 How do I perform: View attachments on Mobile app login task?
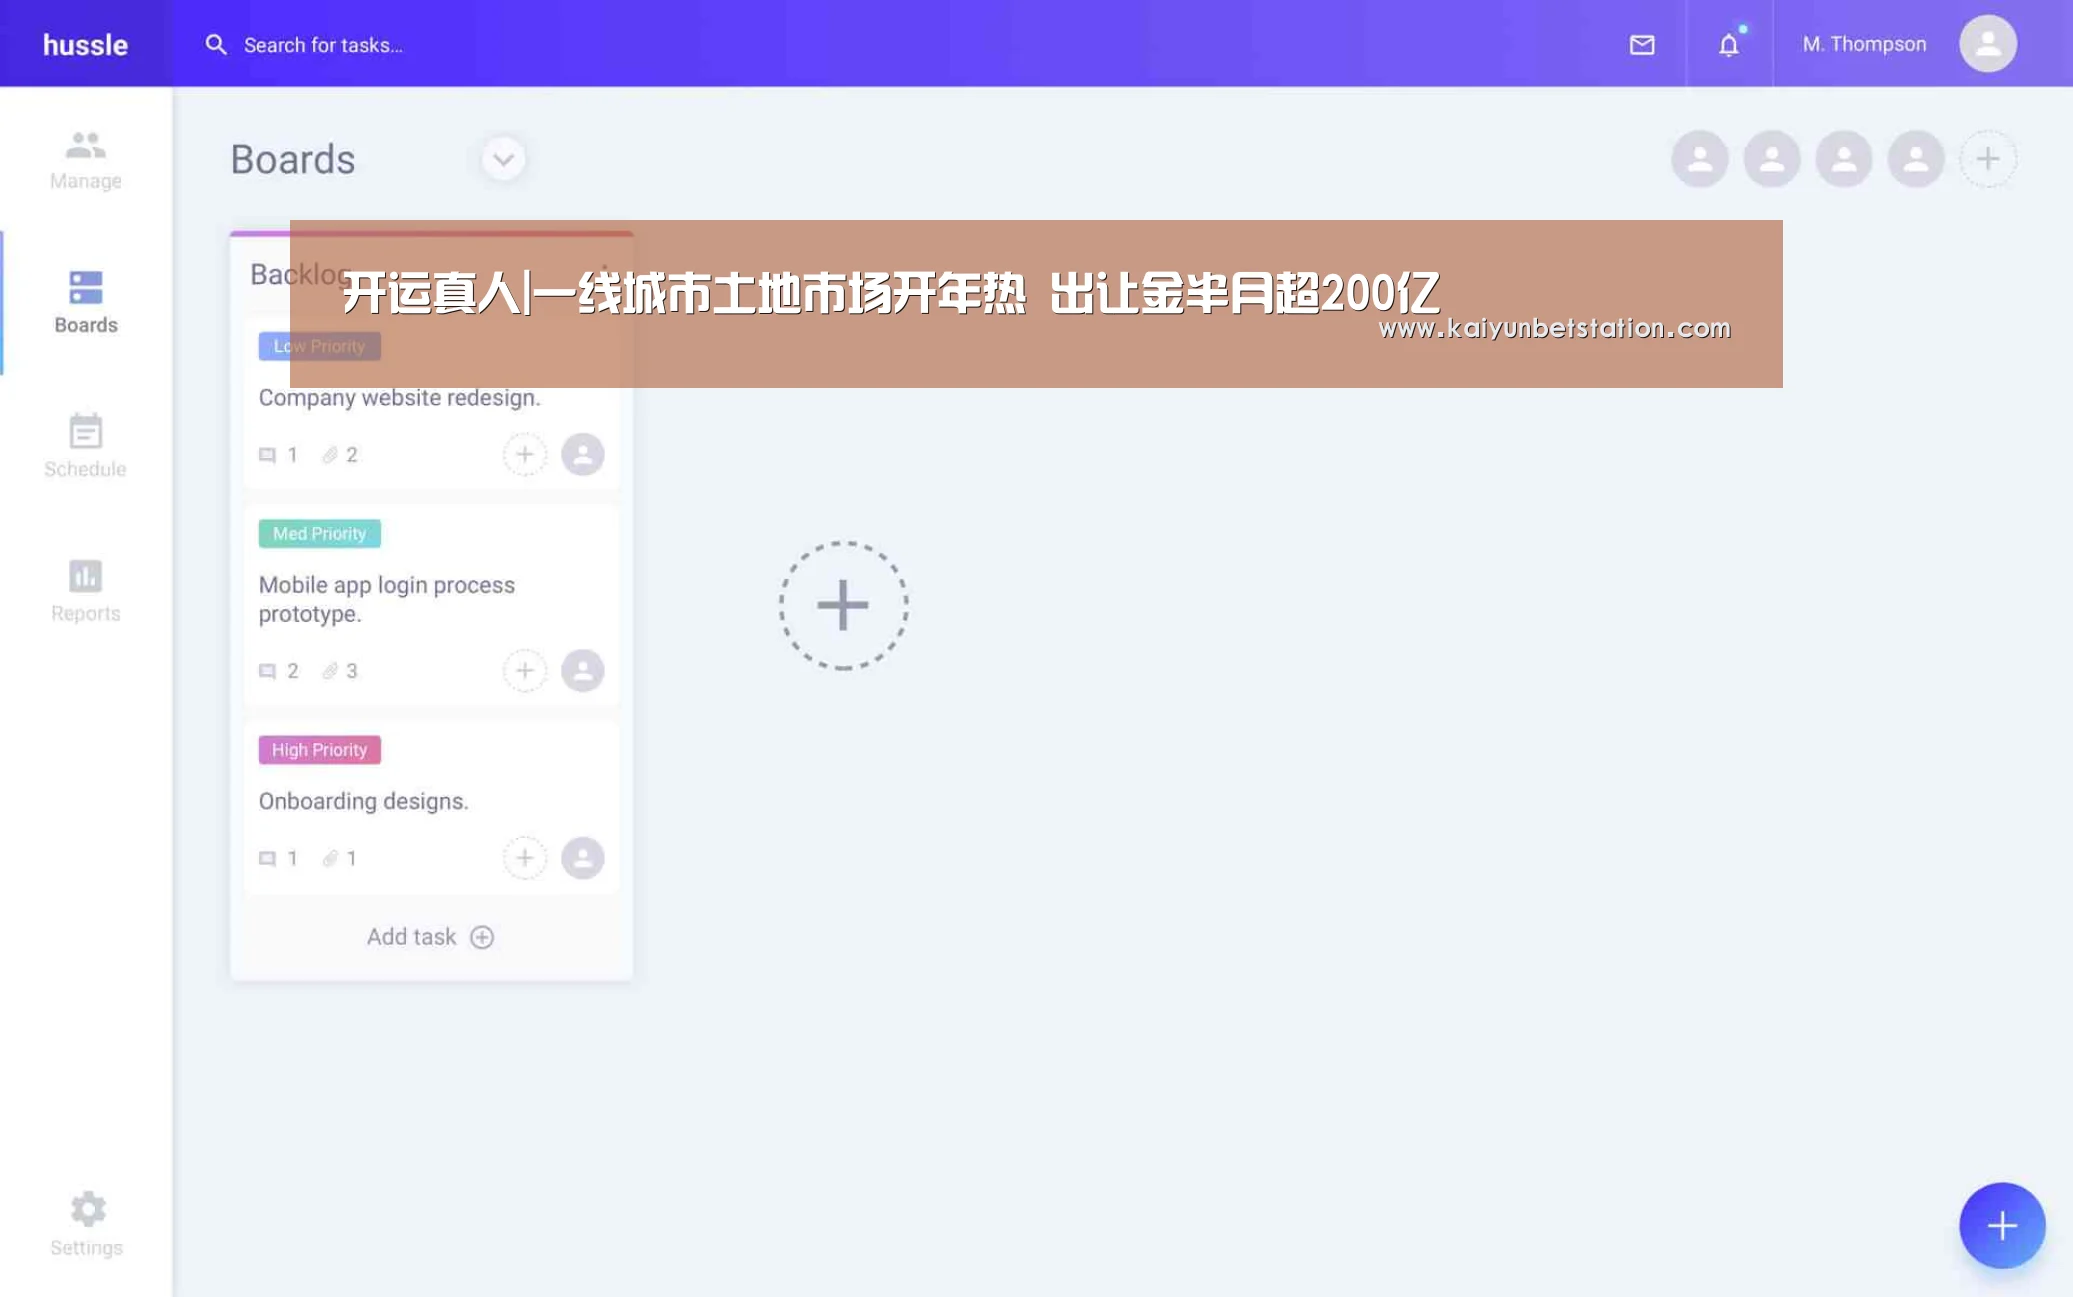tap(339, 671)
